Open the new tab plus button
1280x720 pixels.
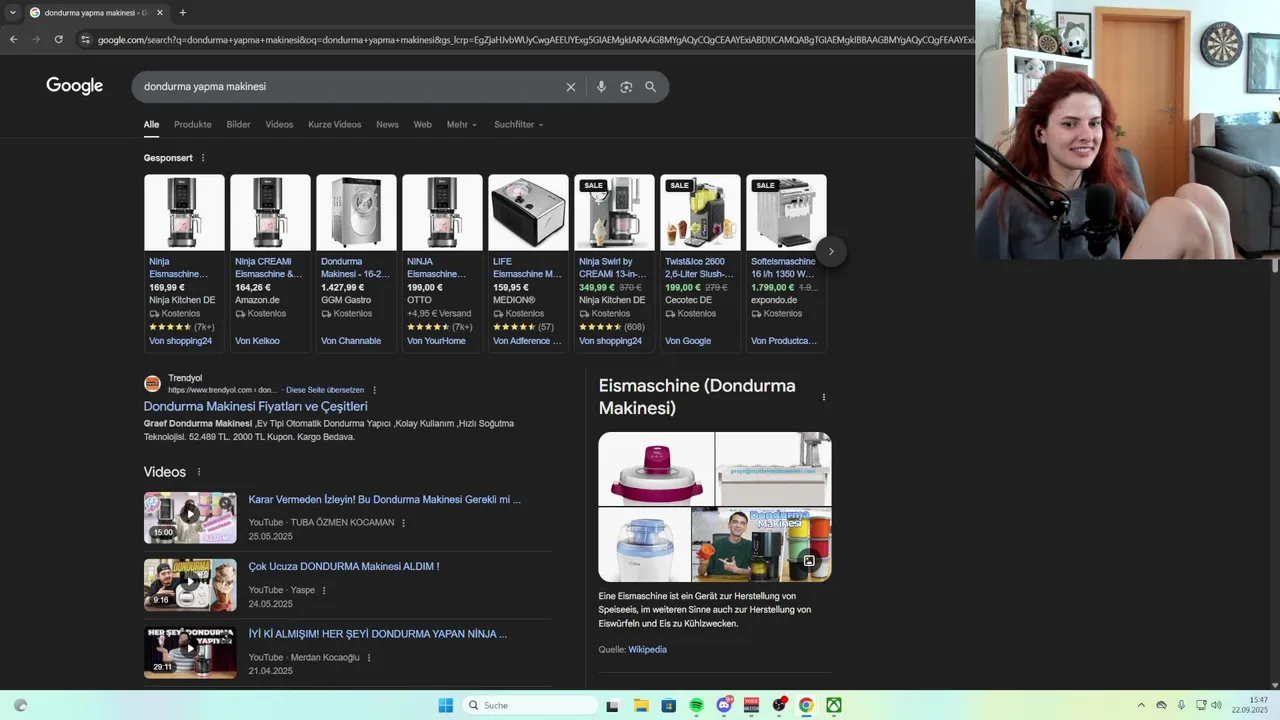coord(182,13)
